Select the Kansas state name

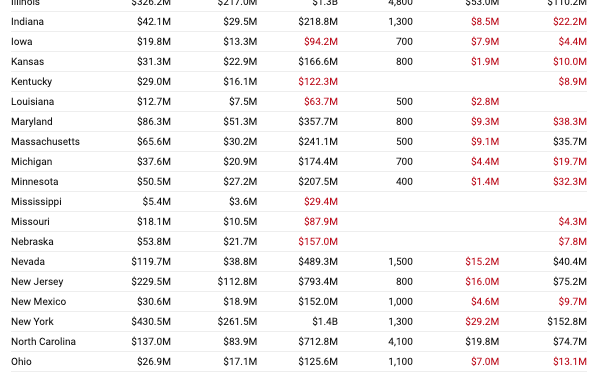(27, 62)
